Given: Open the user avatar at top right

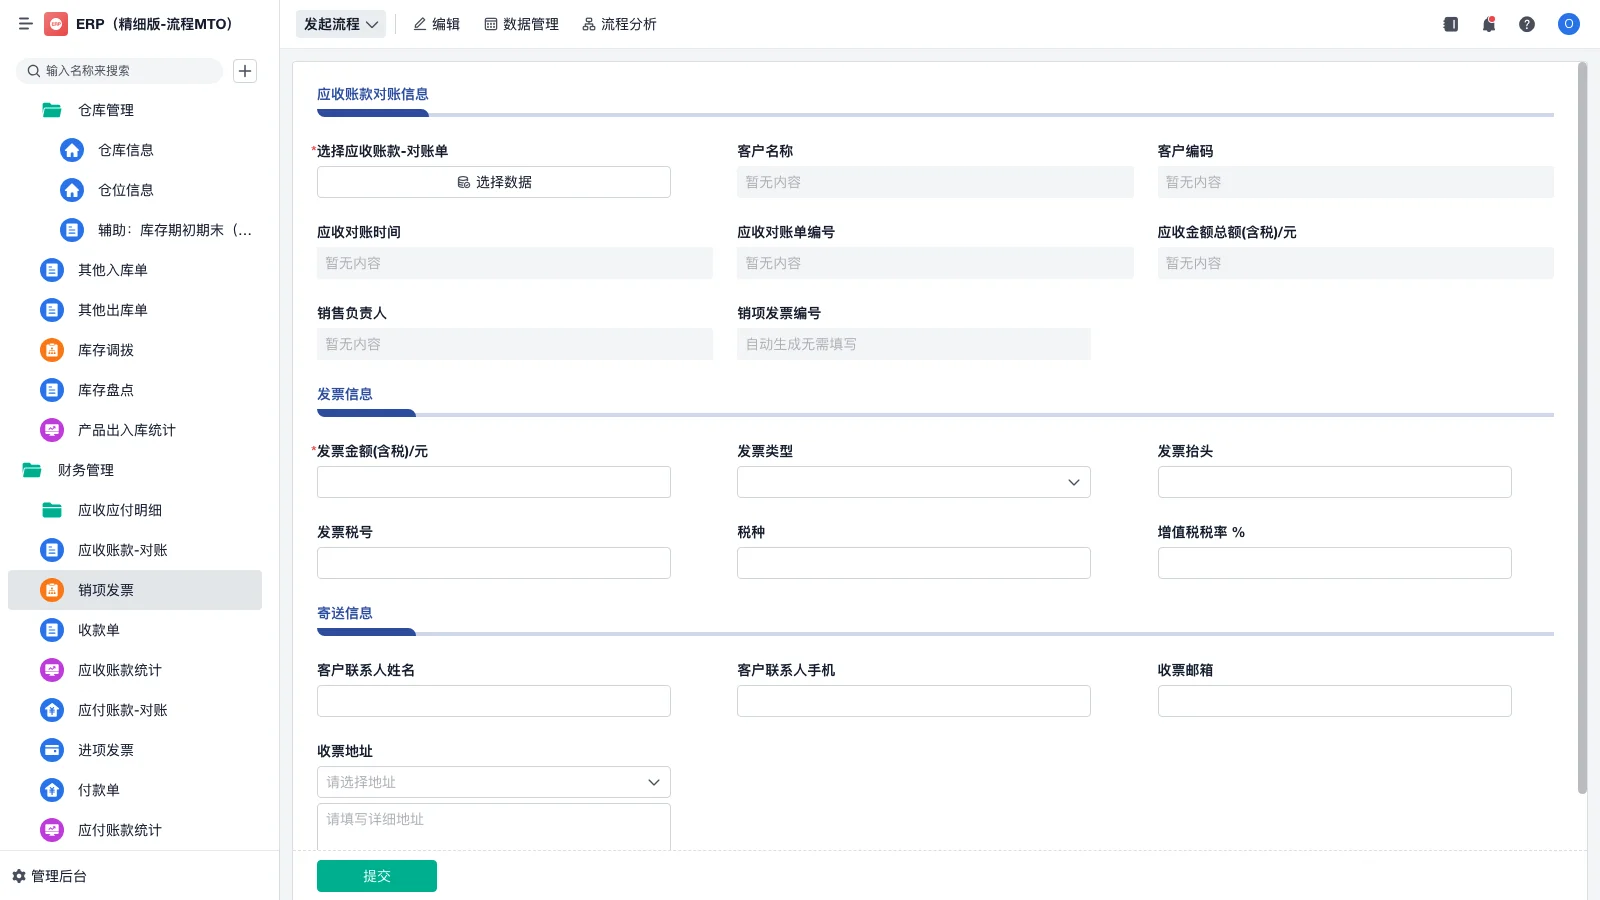Looking at the screenshot, I should (x=1568, y=24).
